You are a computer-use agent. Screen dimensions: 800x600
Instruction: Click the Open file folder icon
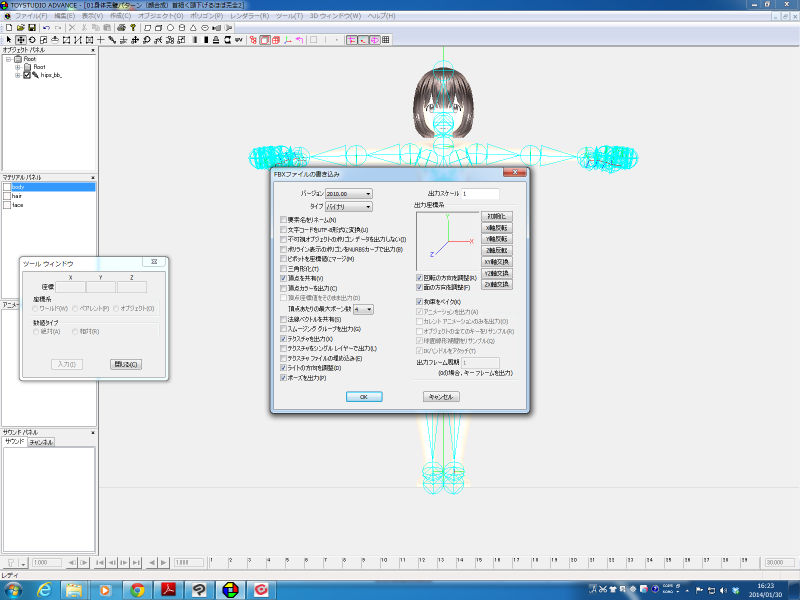coord(19,28)
